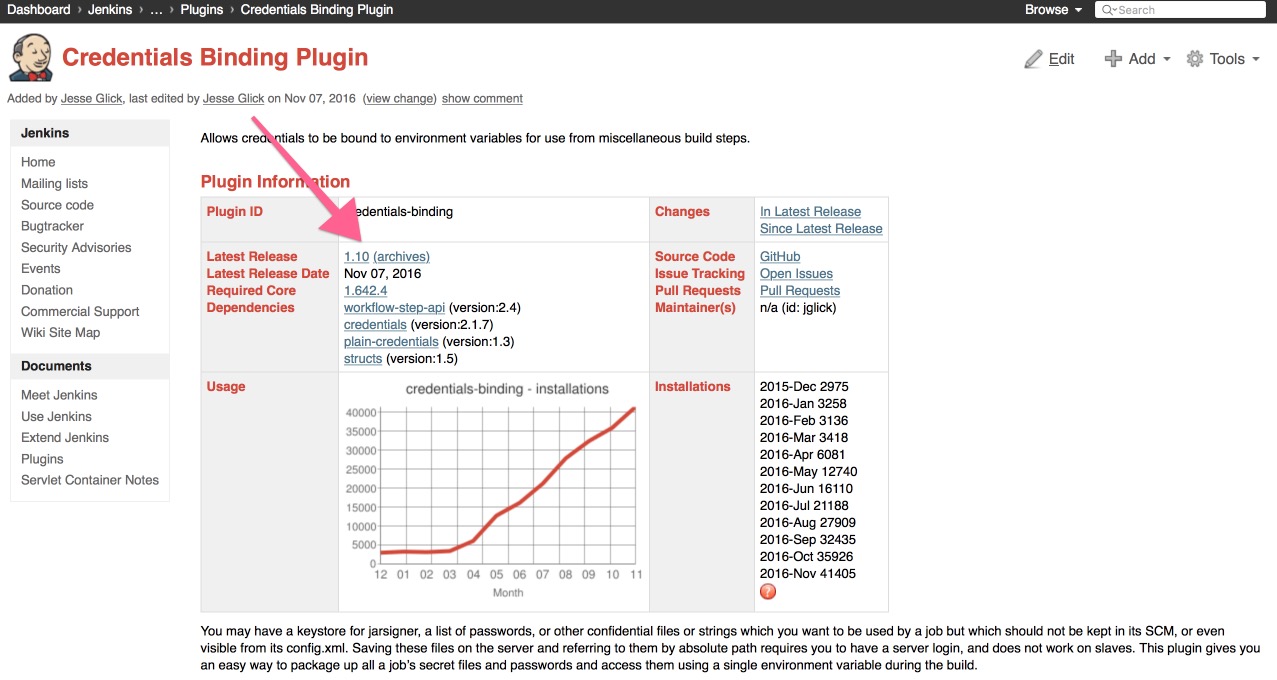
Task: Click the search magnifier icon
Action: pyautogui.click(x=1108, y=10)
